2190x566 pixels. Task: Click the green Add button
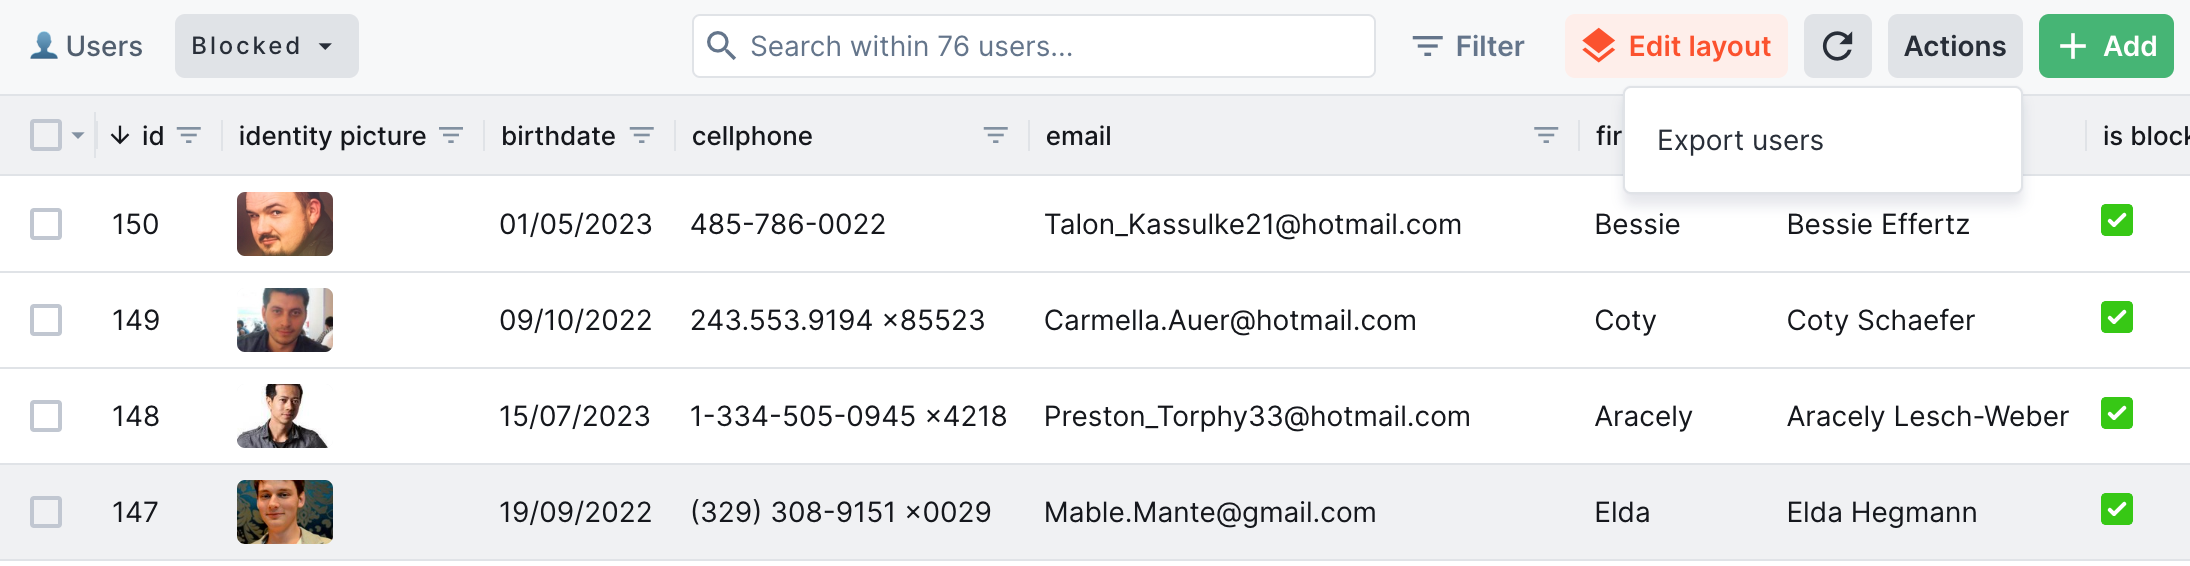[2105, 46]
